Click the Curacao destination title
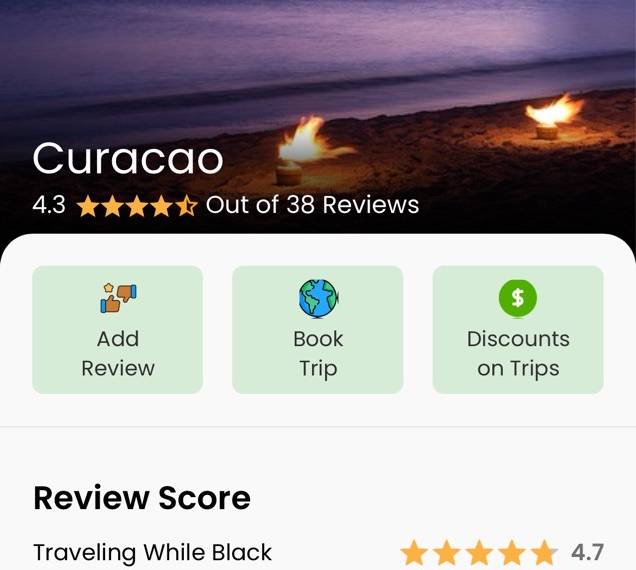The width and height of the screenshot is (636, 570). coord(128,158)
